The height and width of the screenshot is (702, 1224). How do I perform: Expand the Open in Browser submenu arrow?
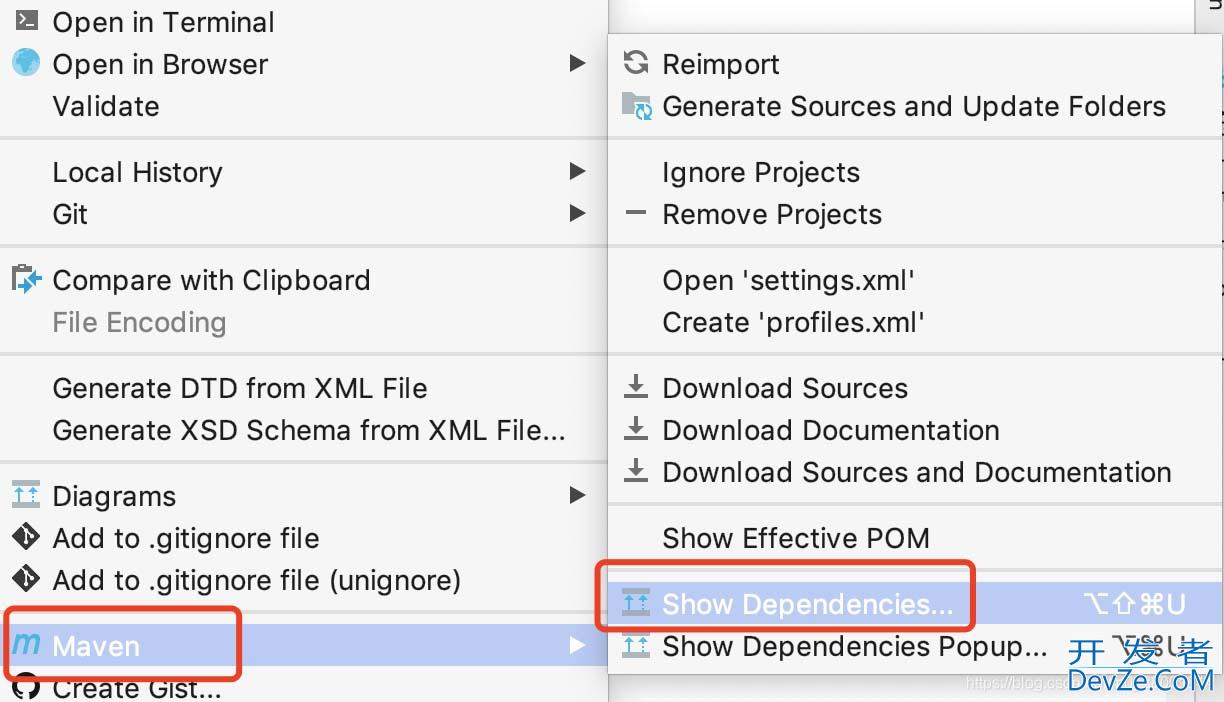click(577, 64)
